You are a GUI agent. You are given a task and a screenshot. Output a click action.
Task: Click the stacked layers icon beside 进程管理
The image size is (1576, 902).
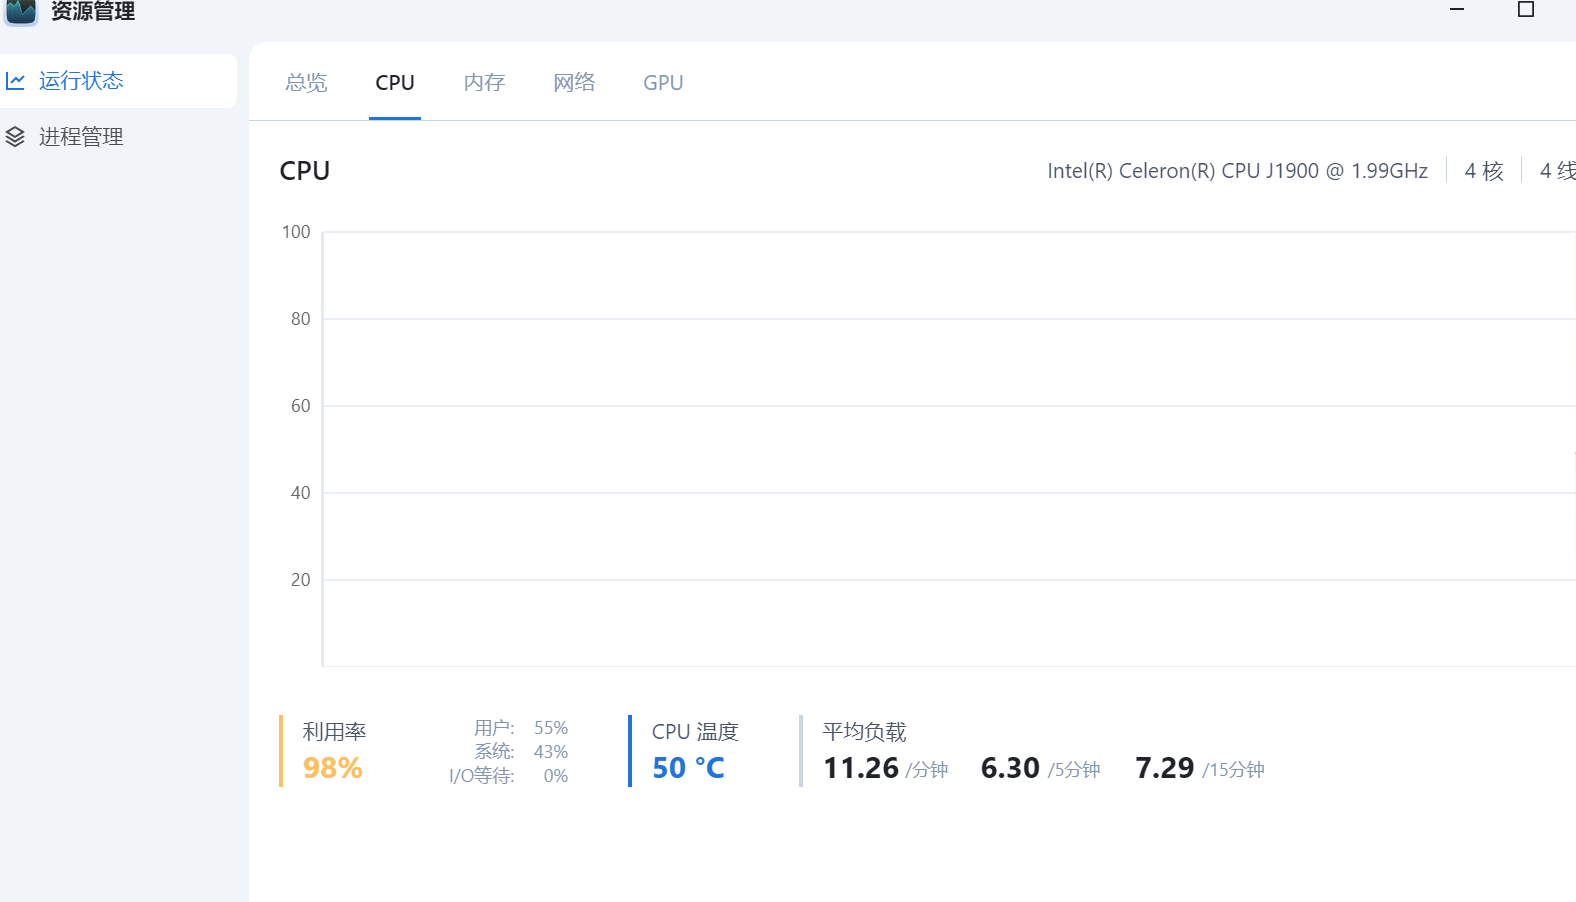coord(15,137)
